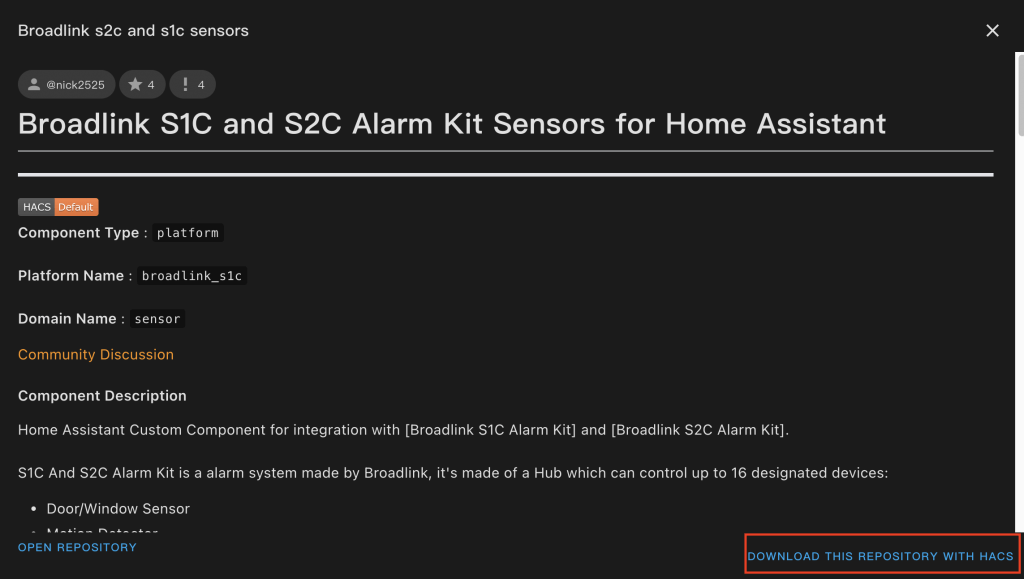Click the dialog title 'Broadlink s2c and s1c sensors'
1024x579 pixels.
133,31
